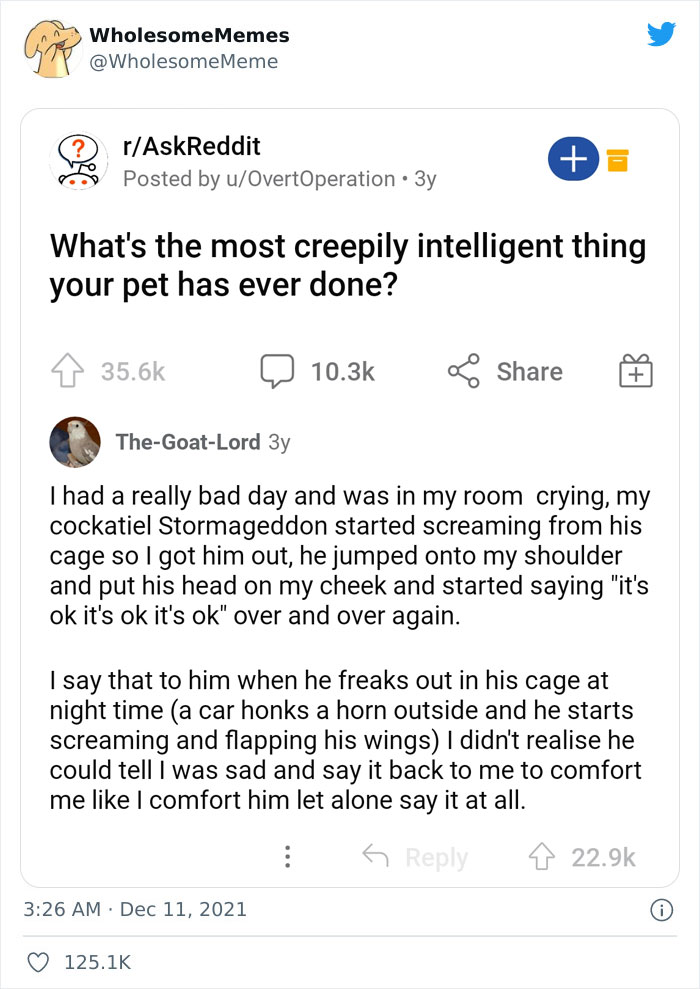Viewport: 700px width, 989px height.
Task: Click the WholesomeMemes dog avatar
Action: point(50,48)
